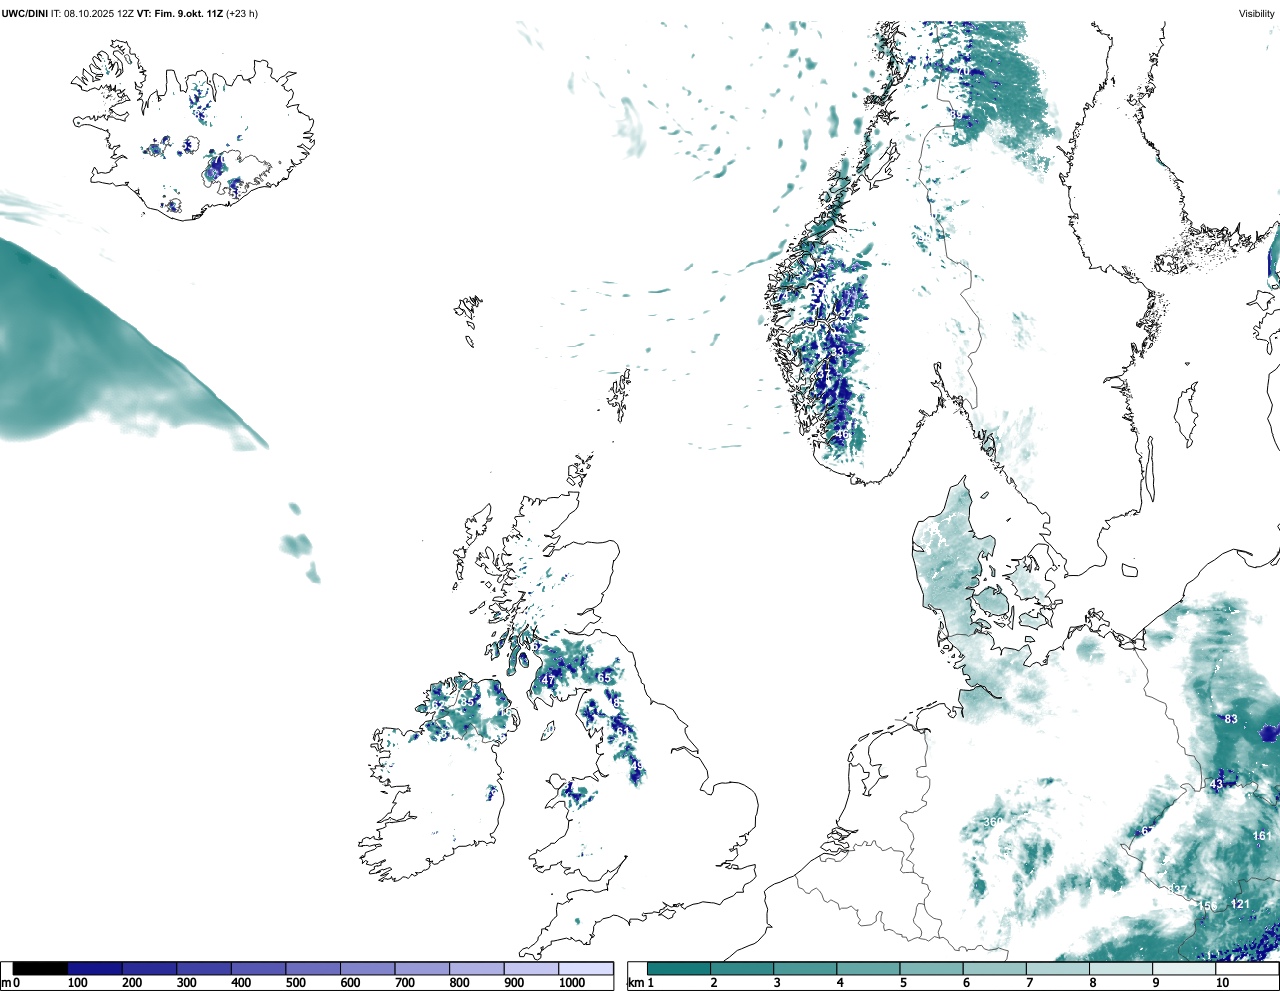
Task: Click the '121' visibility value at lower right
Action: click(1240, 904)
